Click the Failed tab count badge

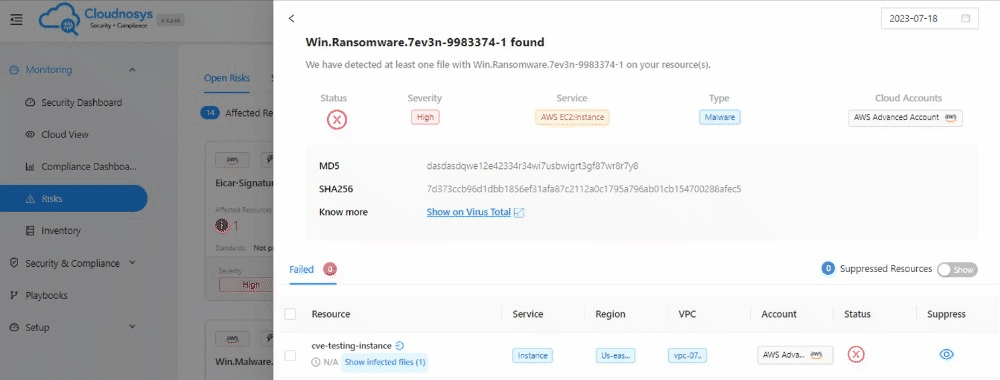(x=330, y=270)
